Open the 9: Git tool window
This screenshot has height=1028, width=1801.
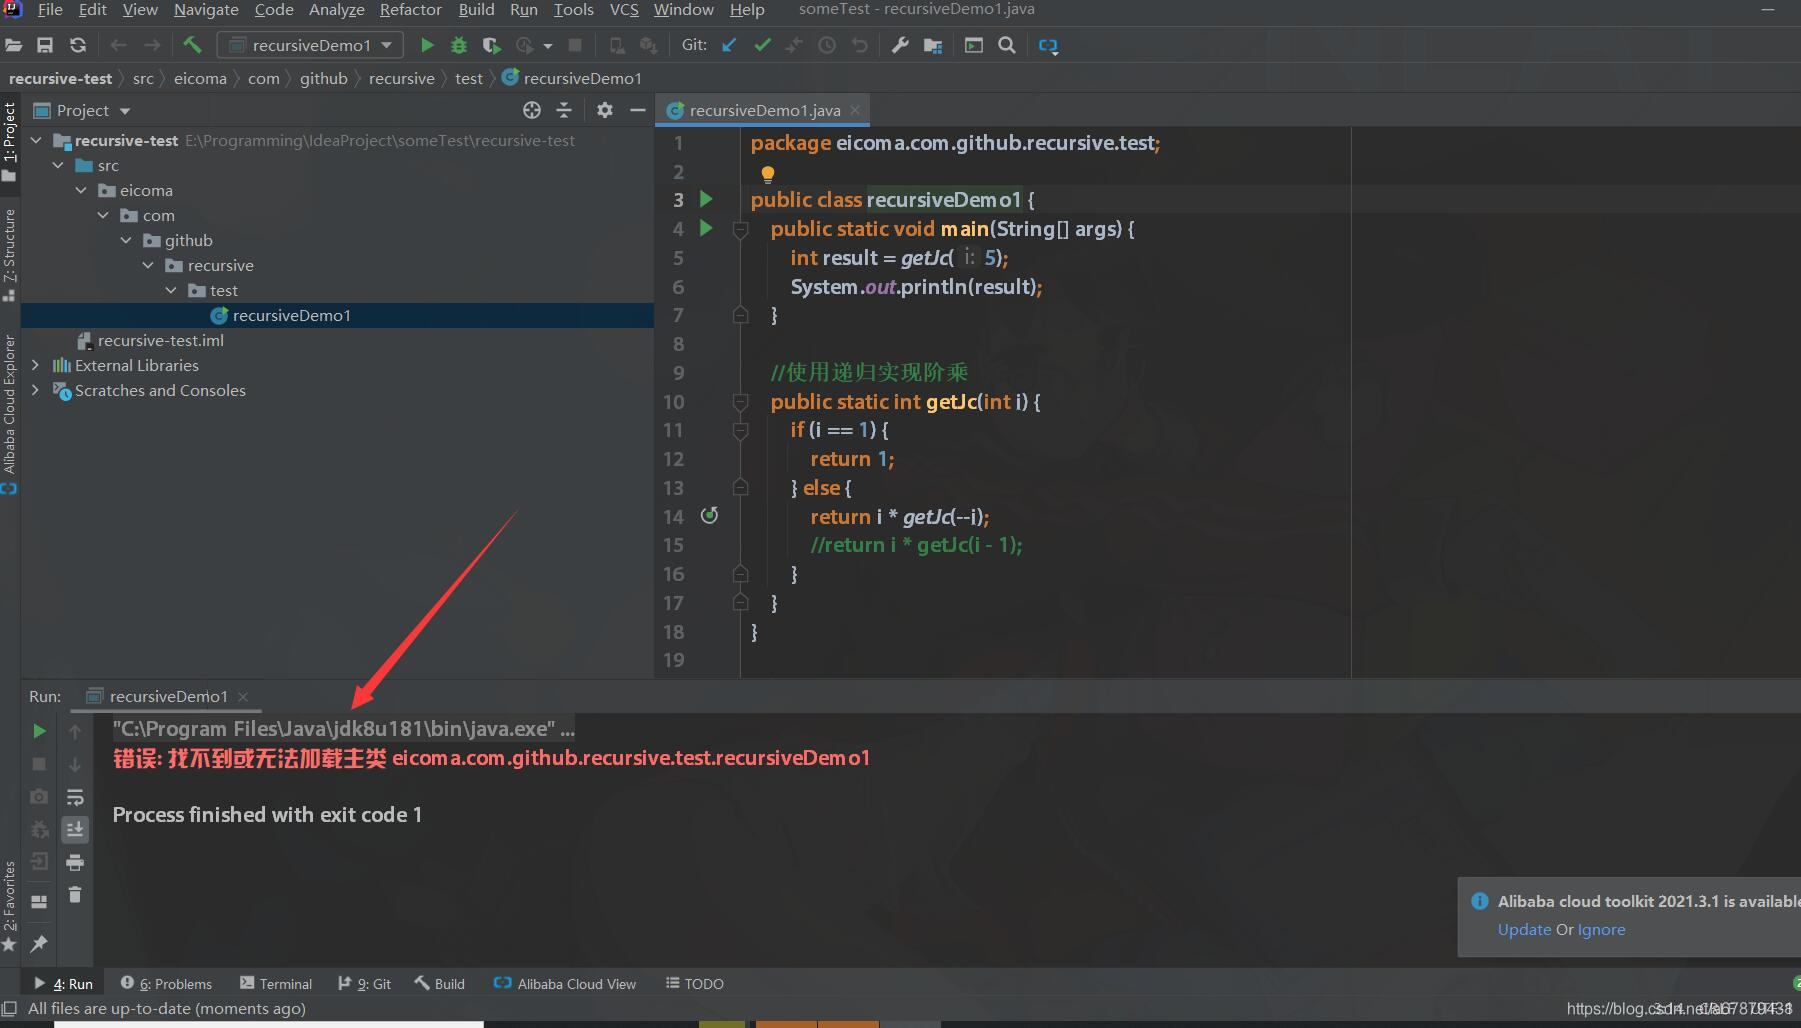(364, 984)
